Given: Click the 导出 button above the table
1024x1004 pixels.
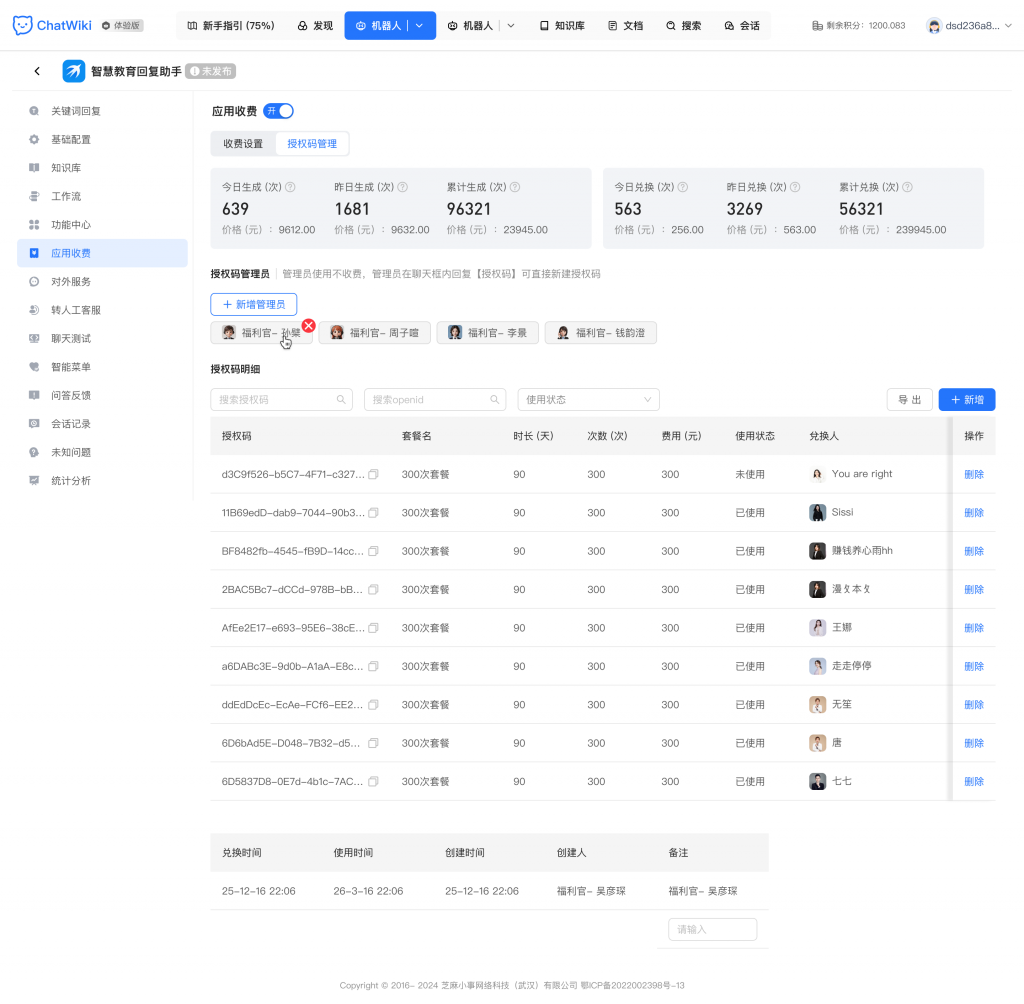Looking at the screenshot, I should [909, 399].
